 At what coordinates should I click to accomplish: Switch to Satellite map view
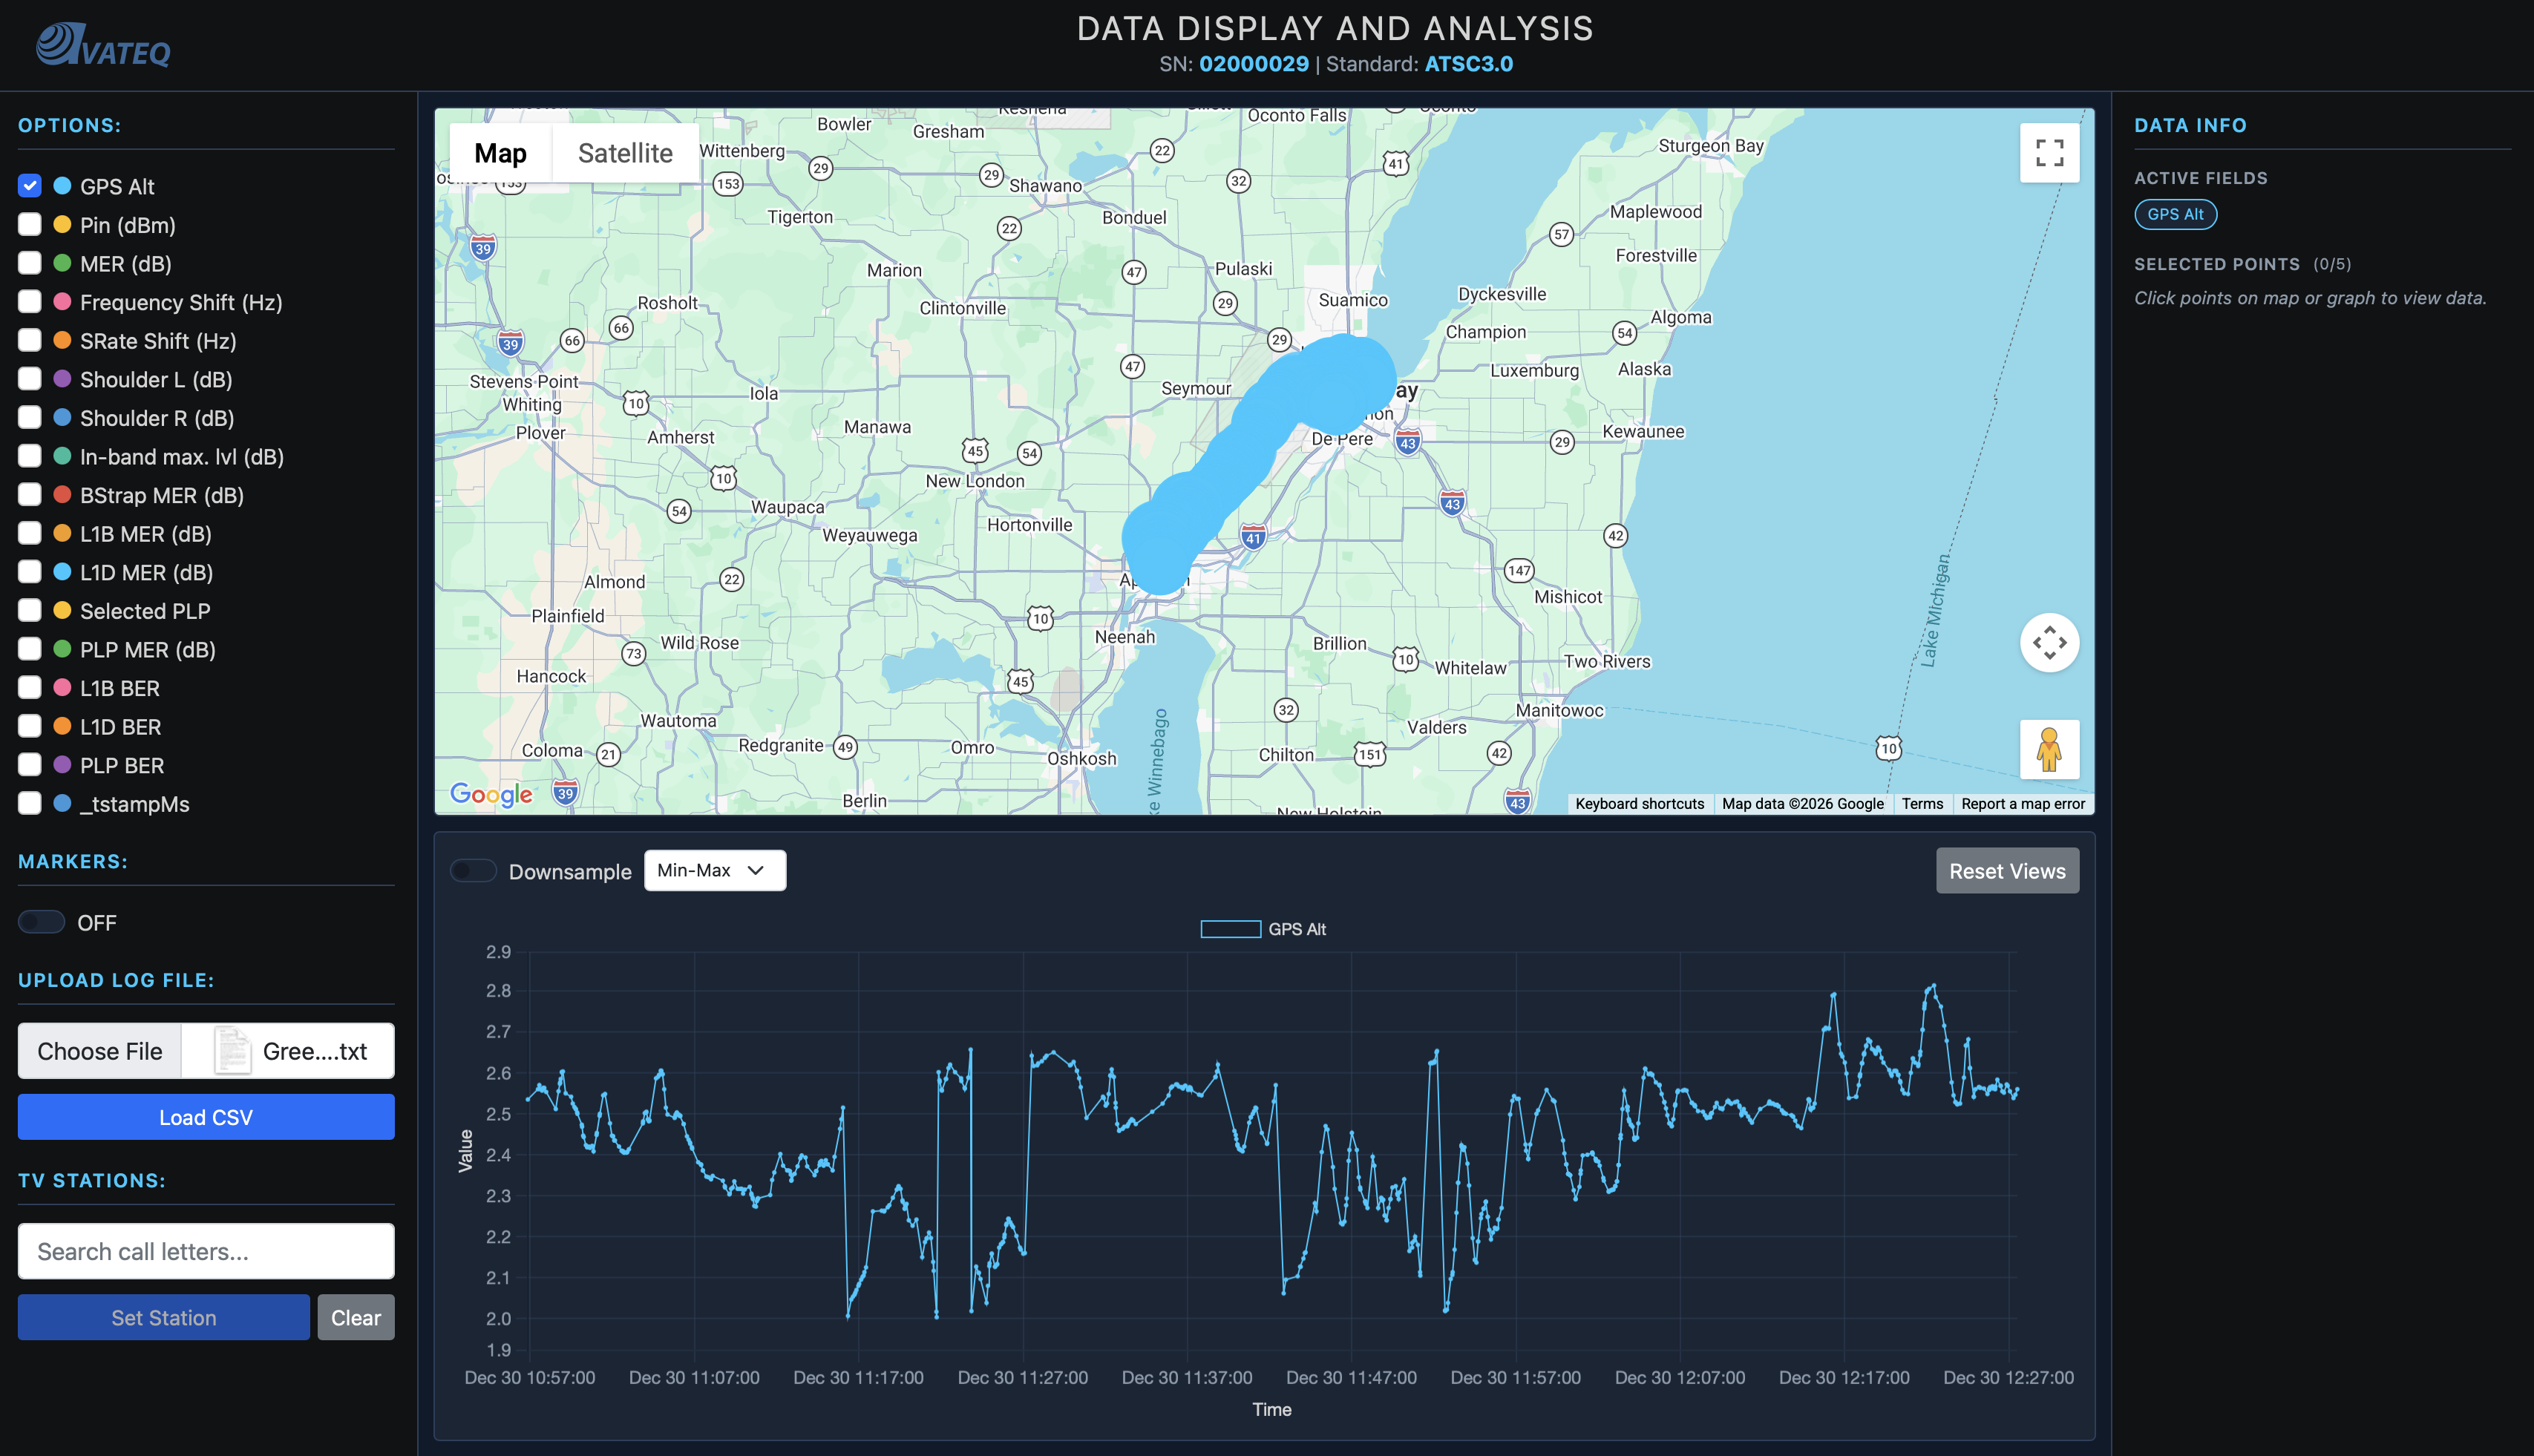[x=624, y=152]
